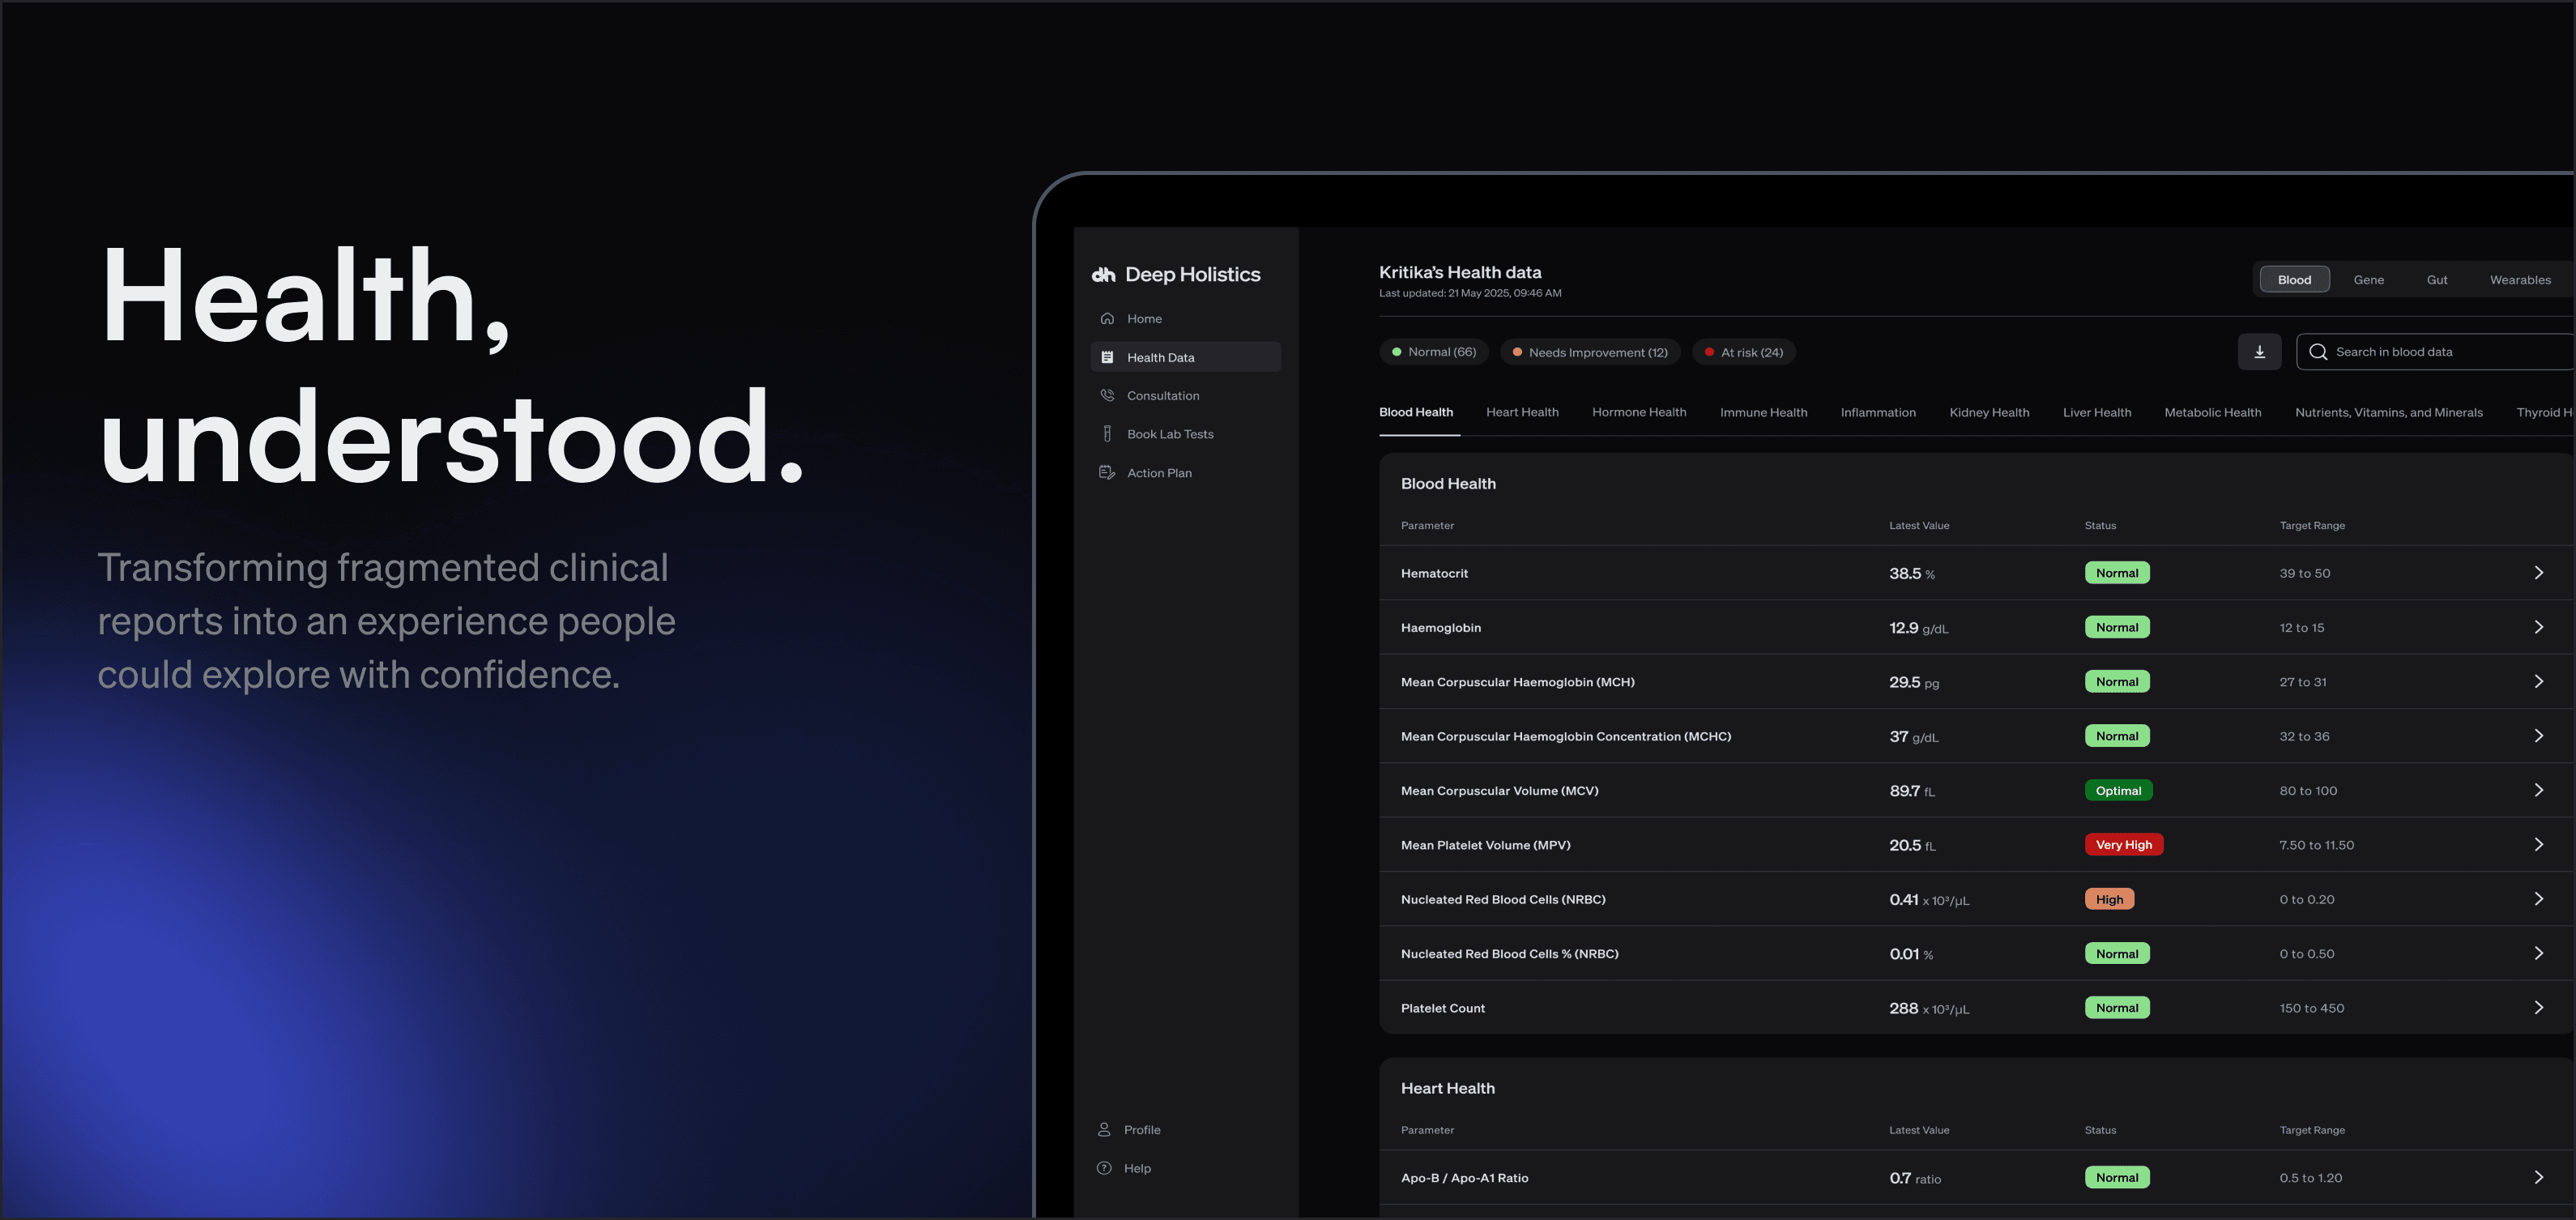Click the Mean Platelet Volume (MPV) name
The image size is (2576, 1220).
[x=1485, y=845]
